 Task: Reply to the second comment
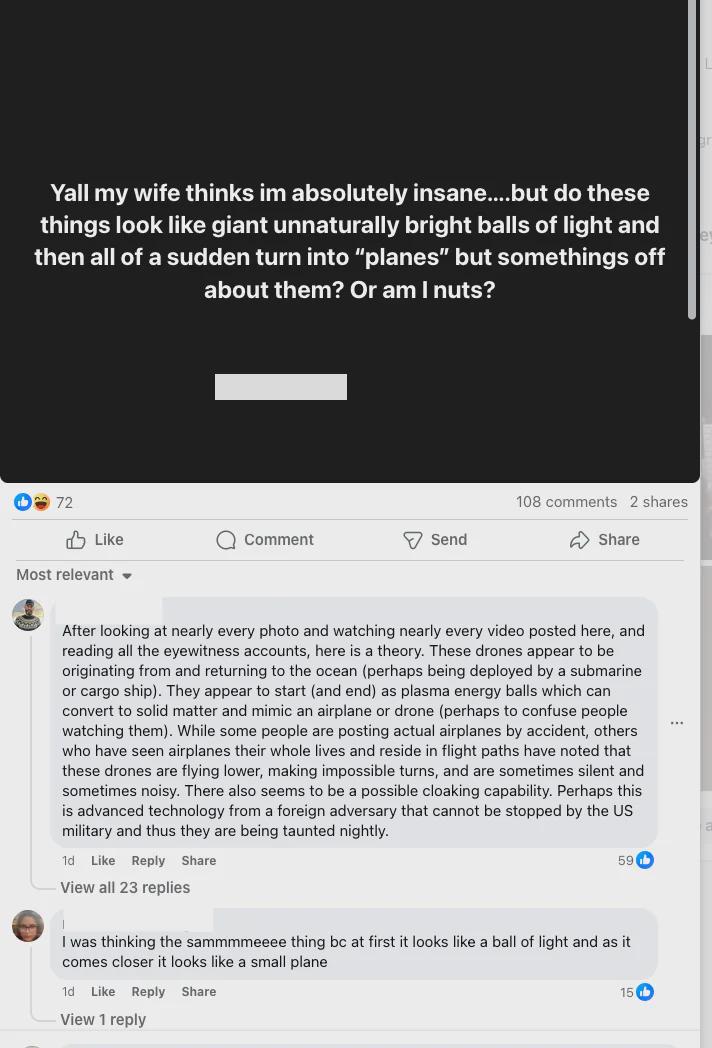pos(148,992)
